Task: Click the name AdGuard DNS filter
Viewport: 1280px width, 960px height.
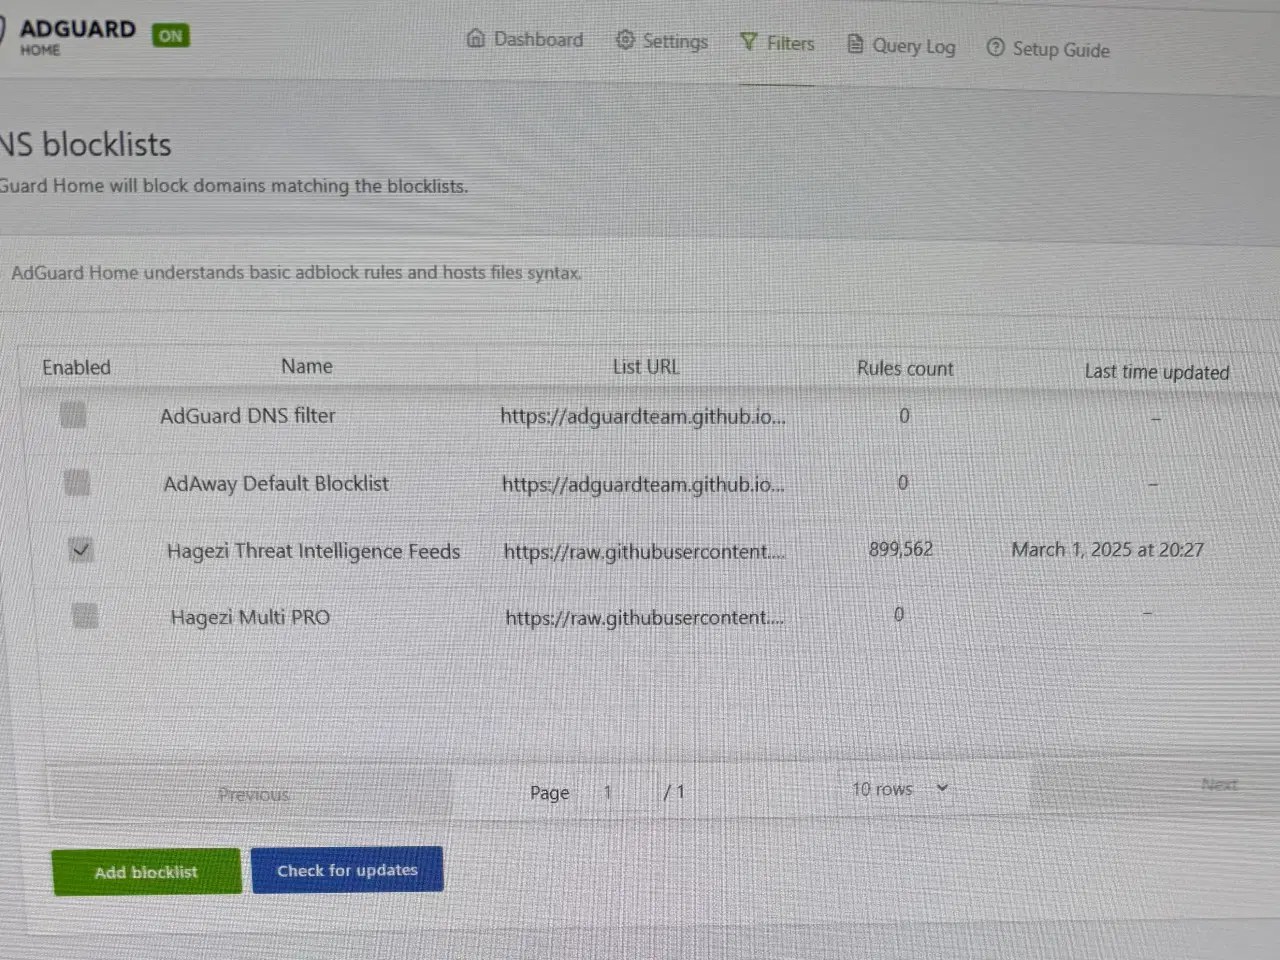Action: [x=248, y=415]
